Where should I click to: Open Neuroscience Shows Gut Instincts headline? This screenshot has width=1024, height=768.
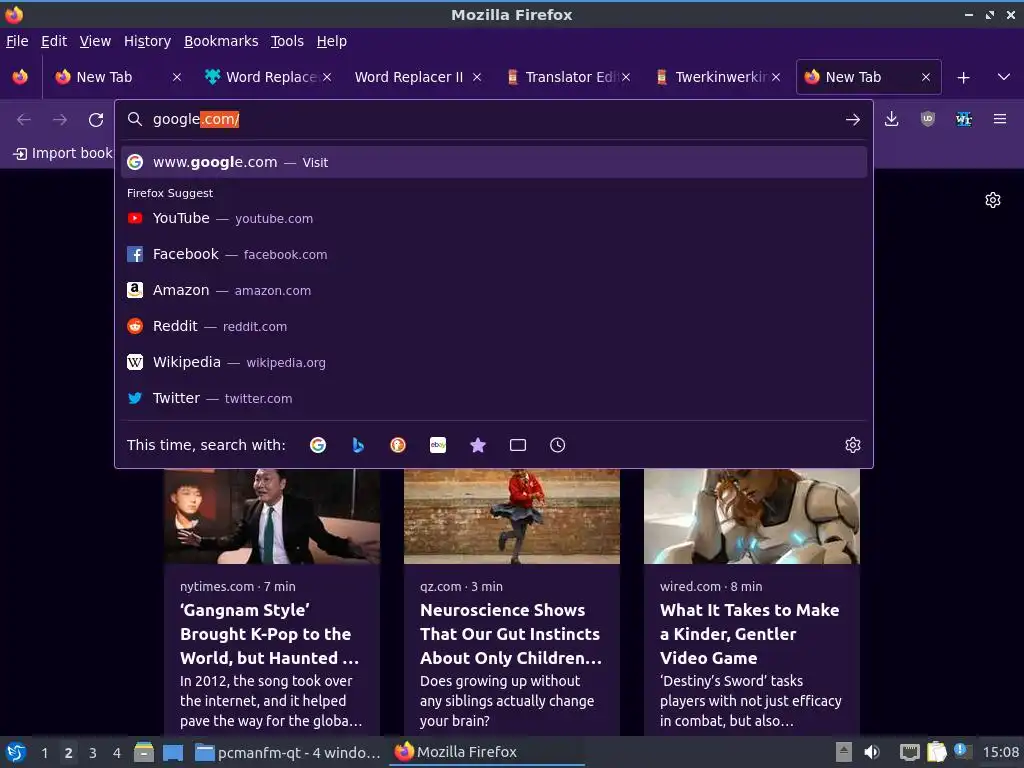[511, 634]
